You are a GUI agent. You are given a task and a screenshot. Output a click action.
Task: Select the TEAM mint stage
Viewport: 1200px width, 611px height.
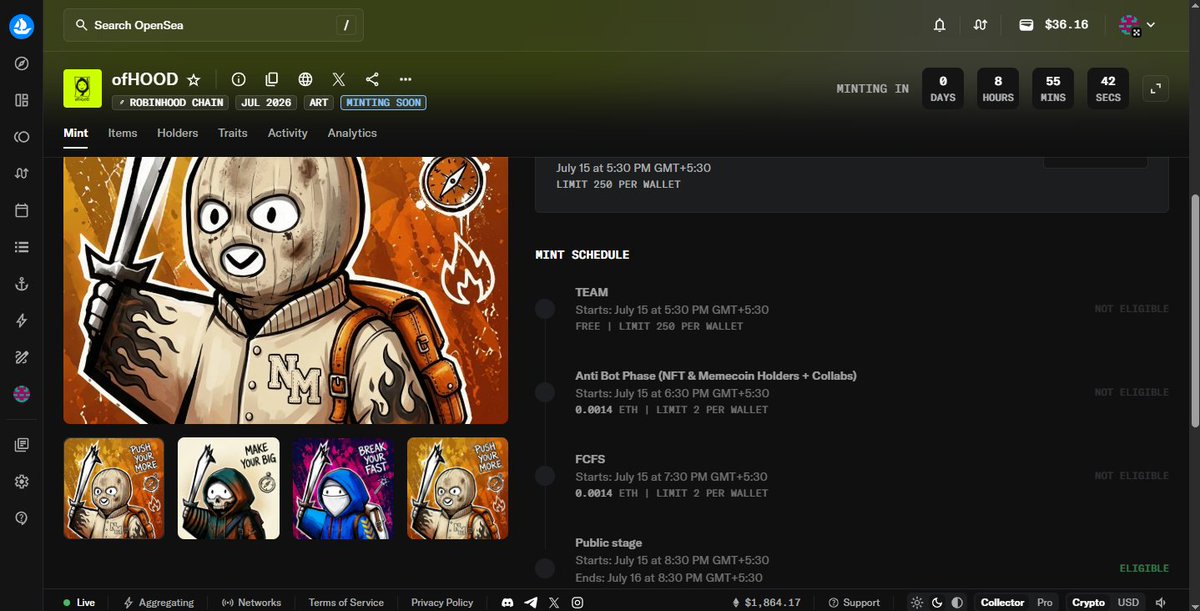[852, 309]
